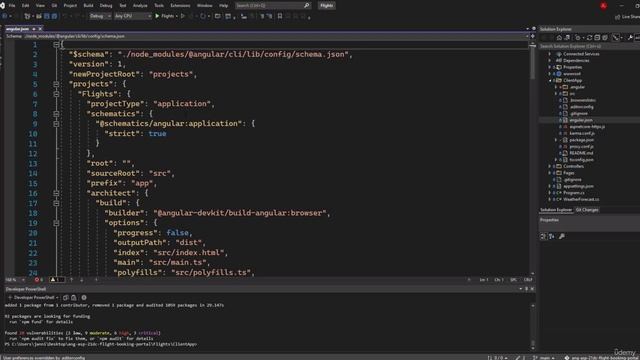Collapse the "options" block at line 19
This screenshot has height=360, width=640.
pyautogui.click(x=56, y=223)
